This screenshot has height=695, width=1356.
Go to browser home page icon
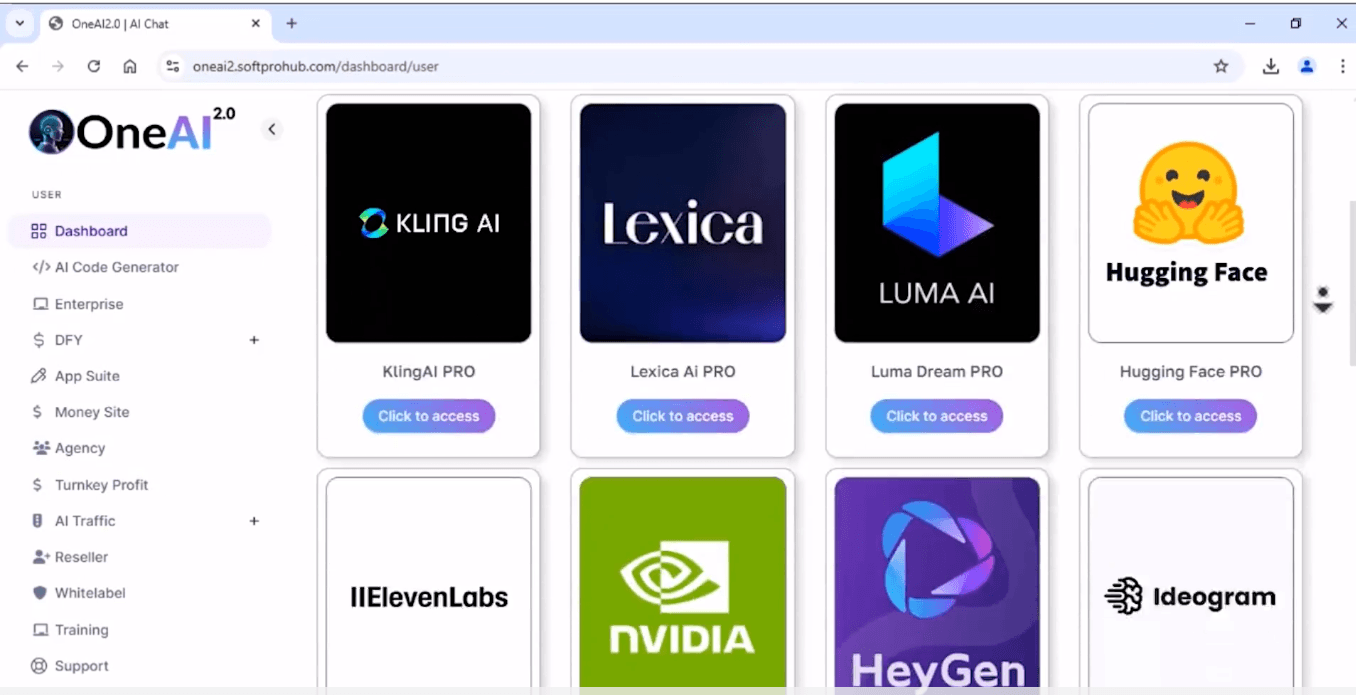coord(130,66)
